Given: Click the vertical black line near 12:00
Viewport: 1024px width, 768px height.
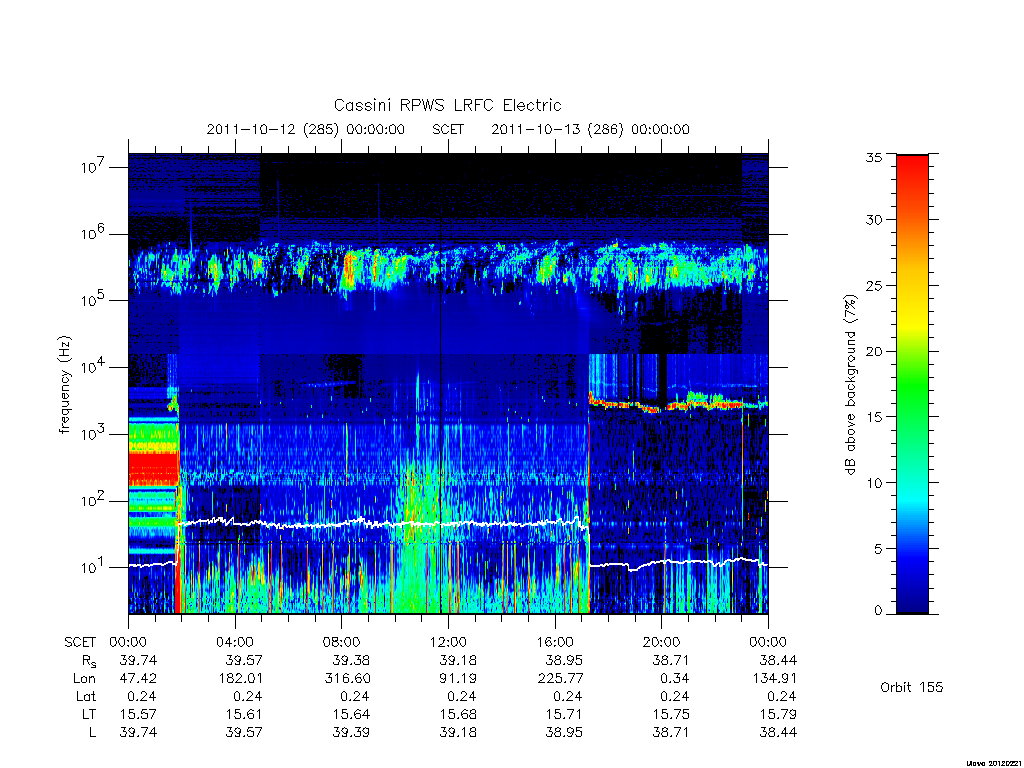Looking at the screenshot, I should [x=441, y=383].
